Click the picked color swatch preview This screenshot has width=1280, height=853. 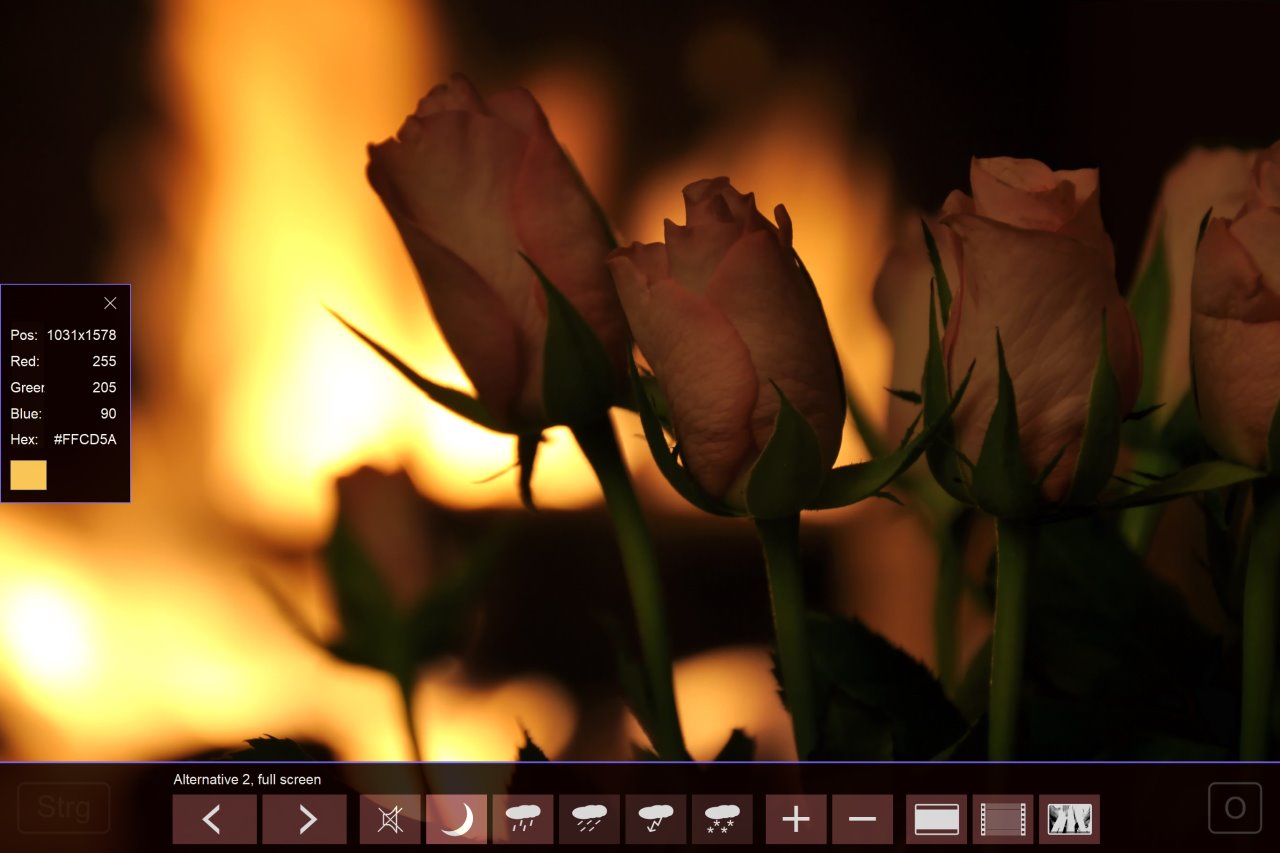[x=28, y=475]
